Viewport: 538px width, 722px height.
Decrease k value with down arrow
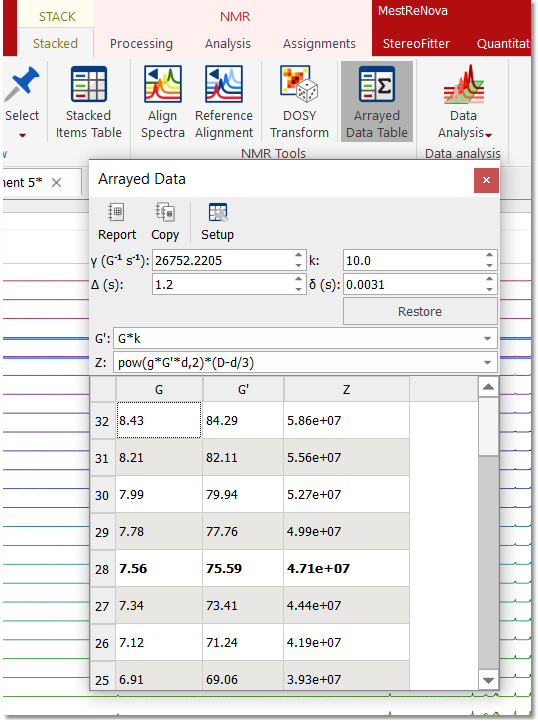(x=489, y=266)
